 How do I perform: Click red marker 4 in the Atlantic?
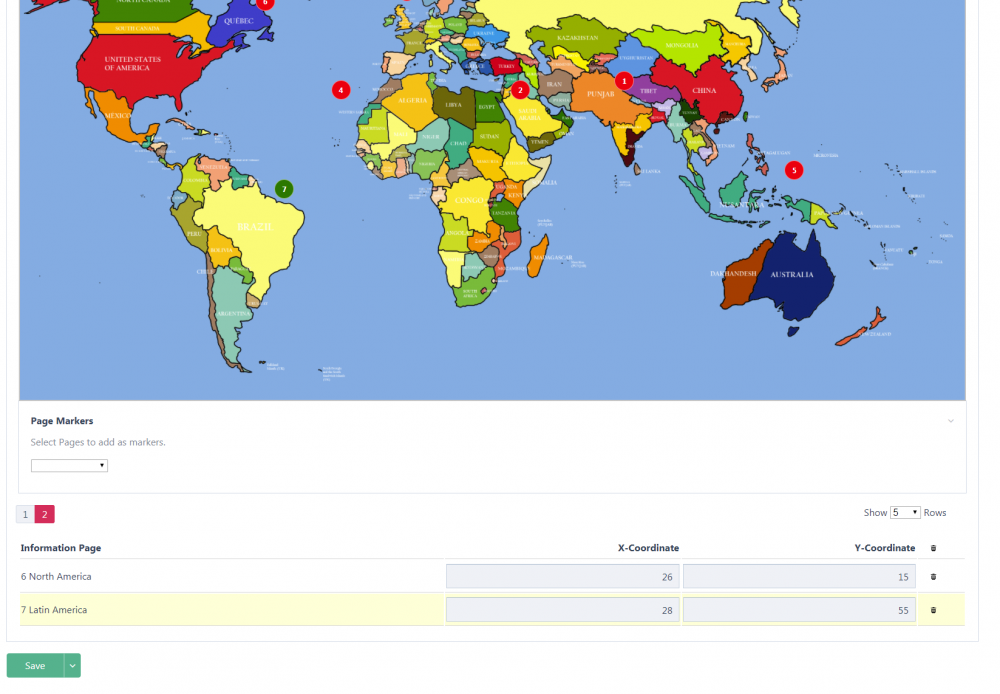click(341, 90)
